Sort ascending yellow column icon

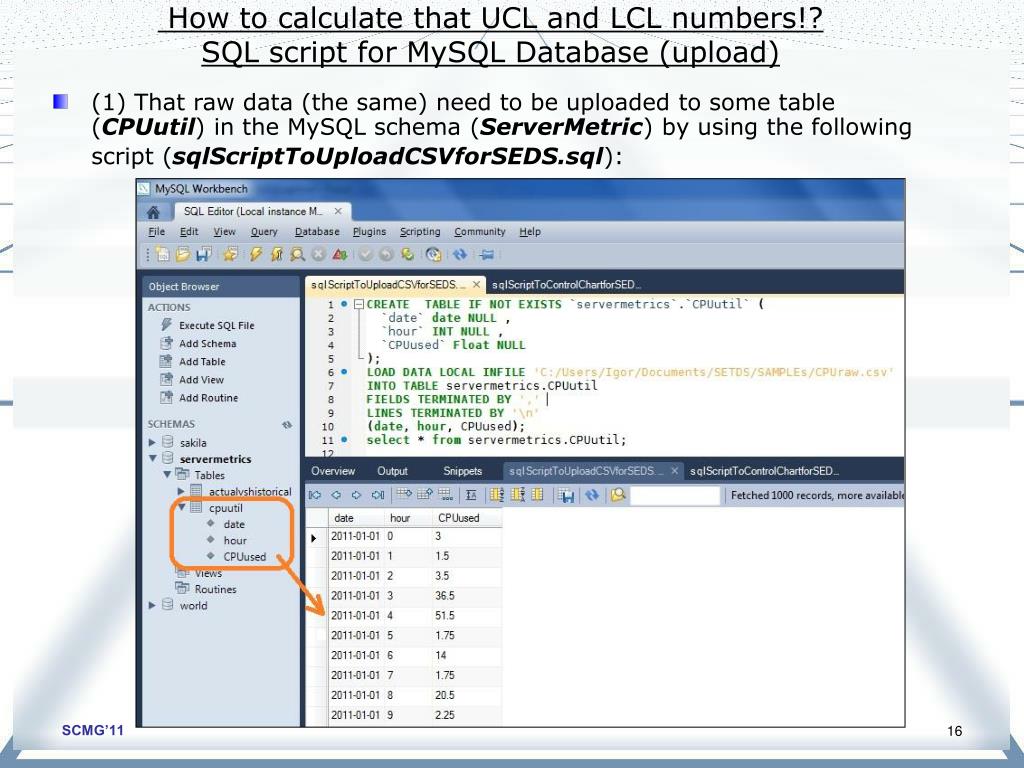coord(496,495)
